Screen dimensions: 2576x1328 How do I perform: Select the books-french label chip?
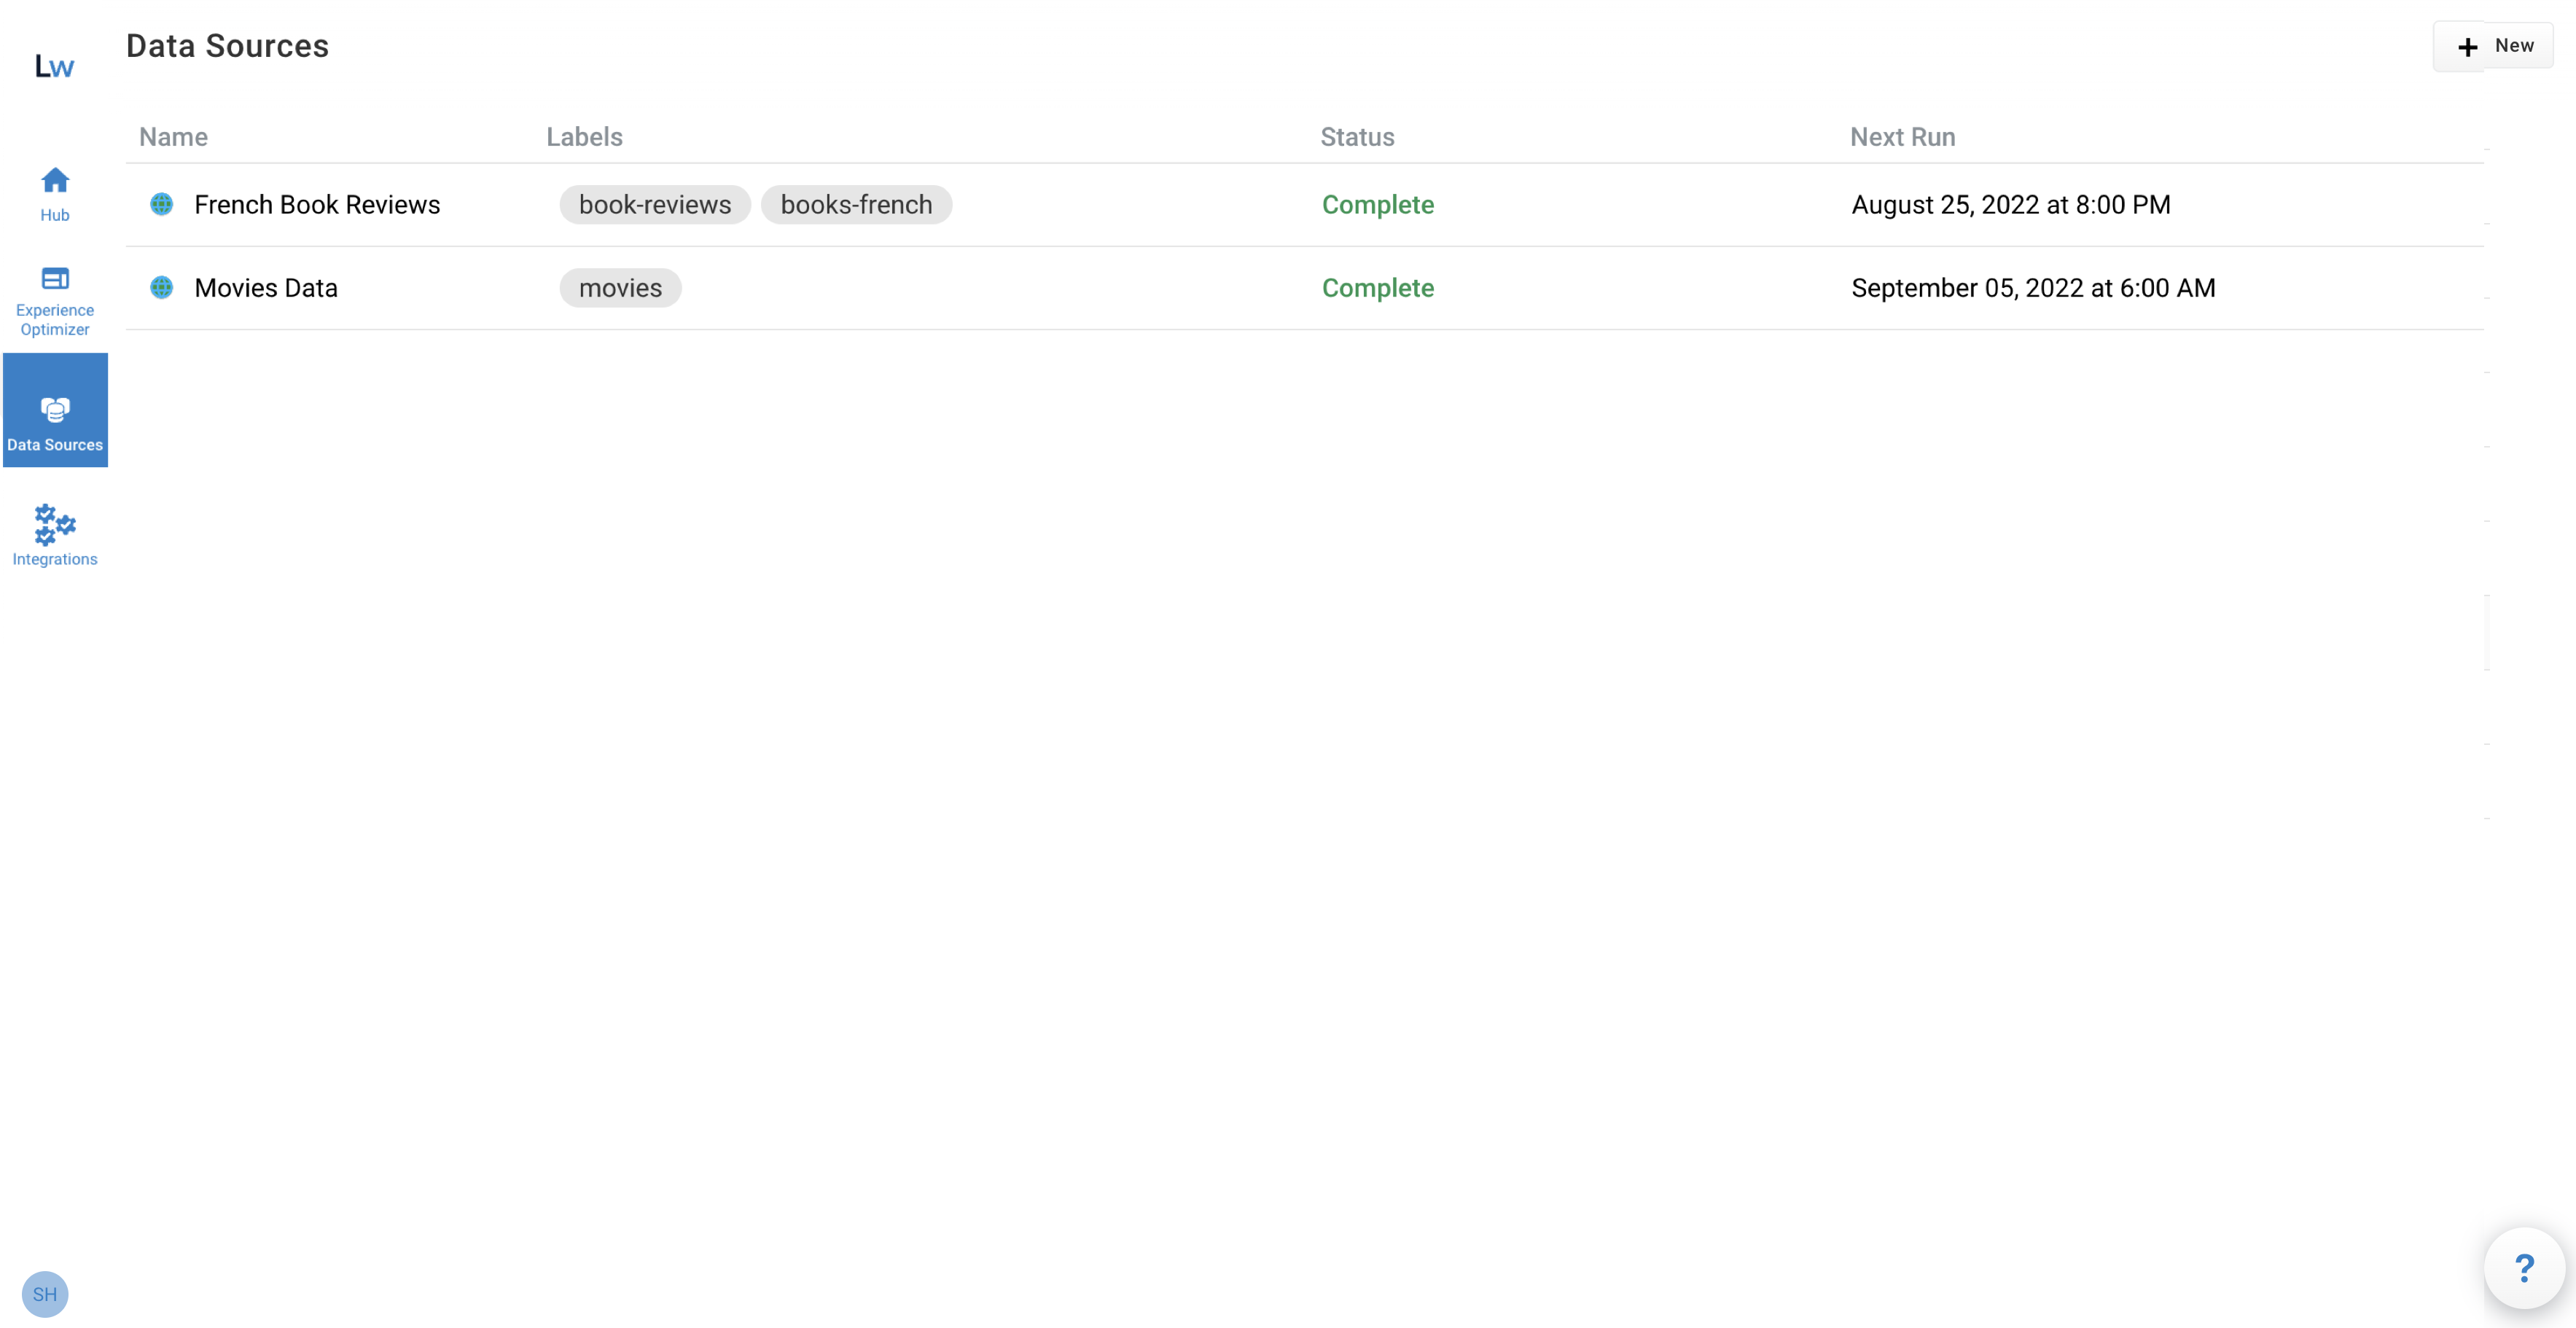pyautogui.click(x=856, y=204)
